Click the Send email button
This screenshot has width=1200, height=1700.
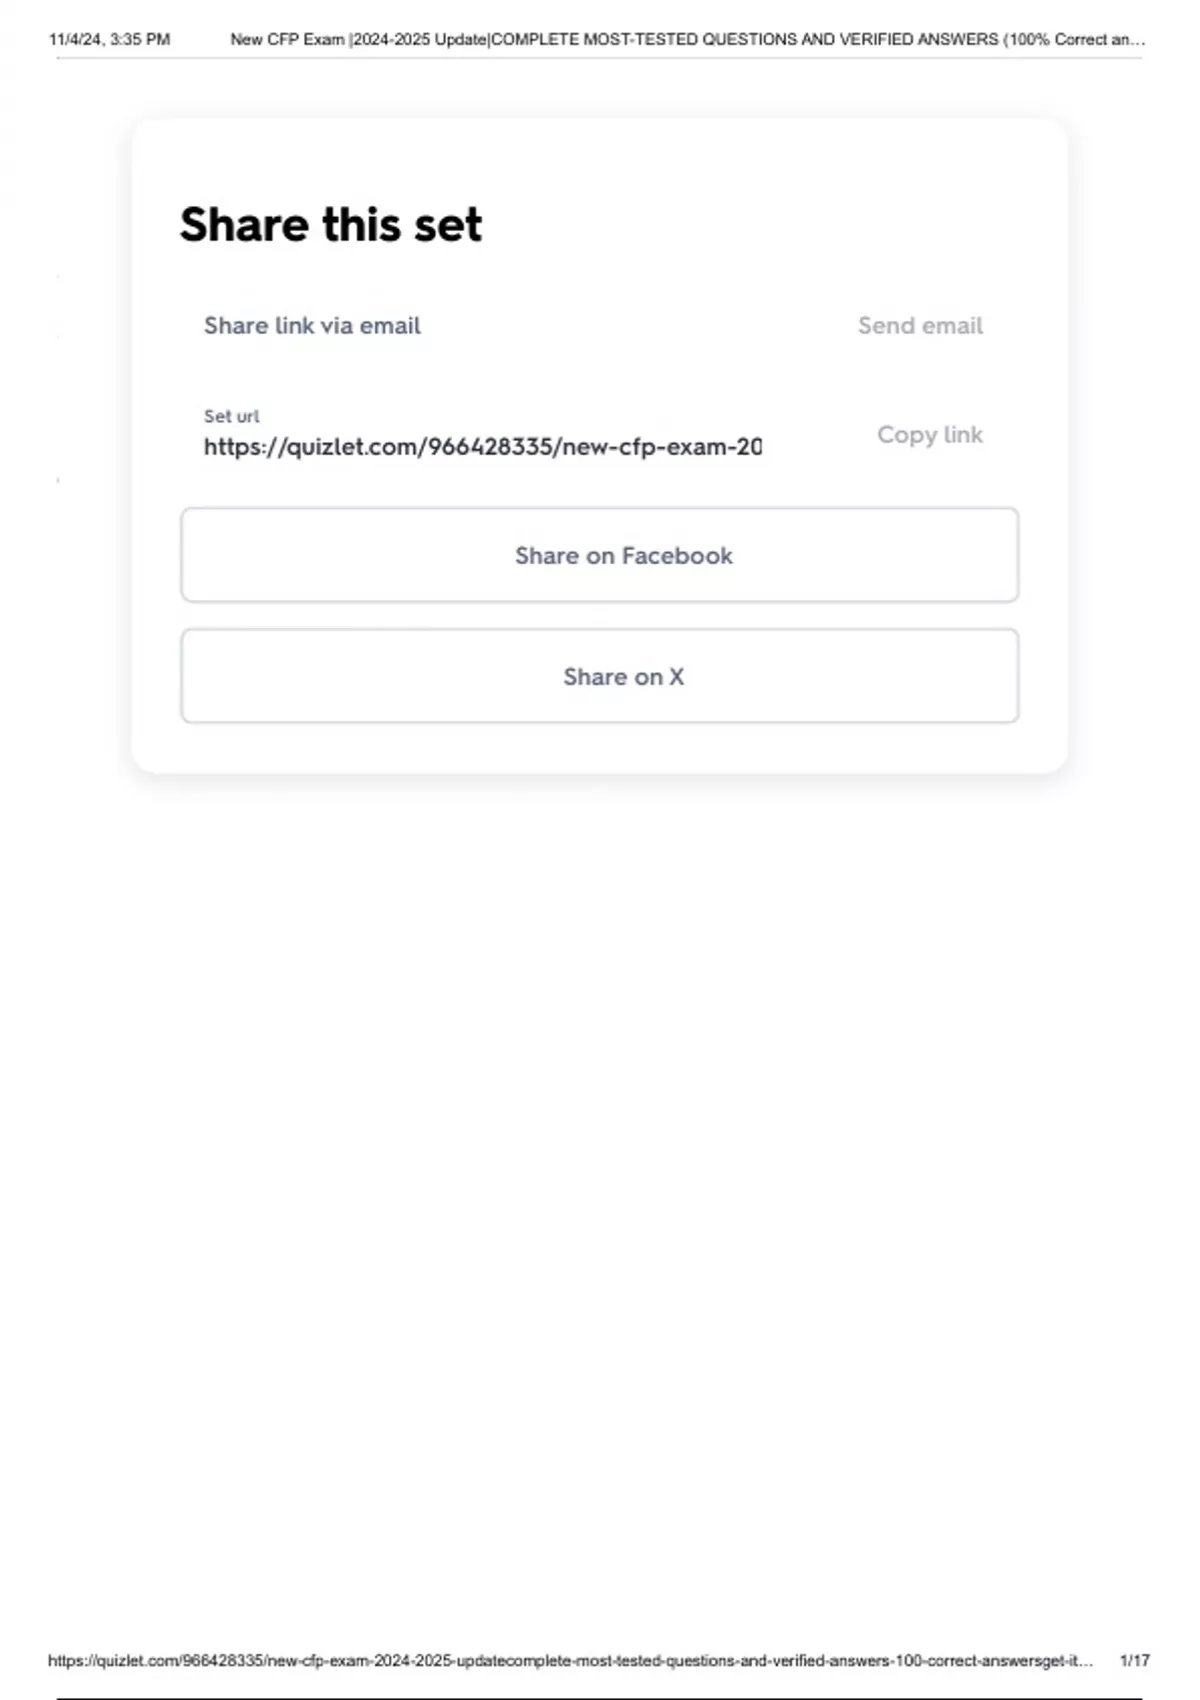pyautogui.click(x=920, y=326)
